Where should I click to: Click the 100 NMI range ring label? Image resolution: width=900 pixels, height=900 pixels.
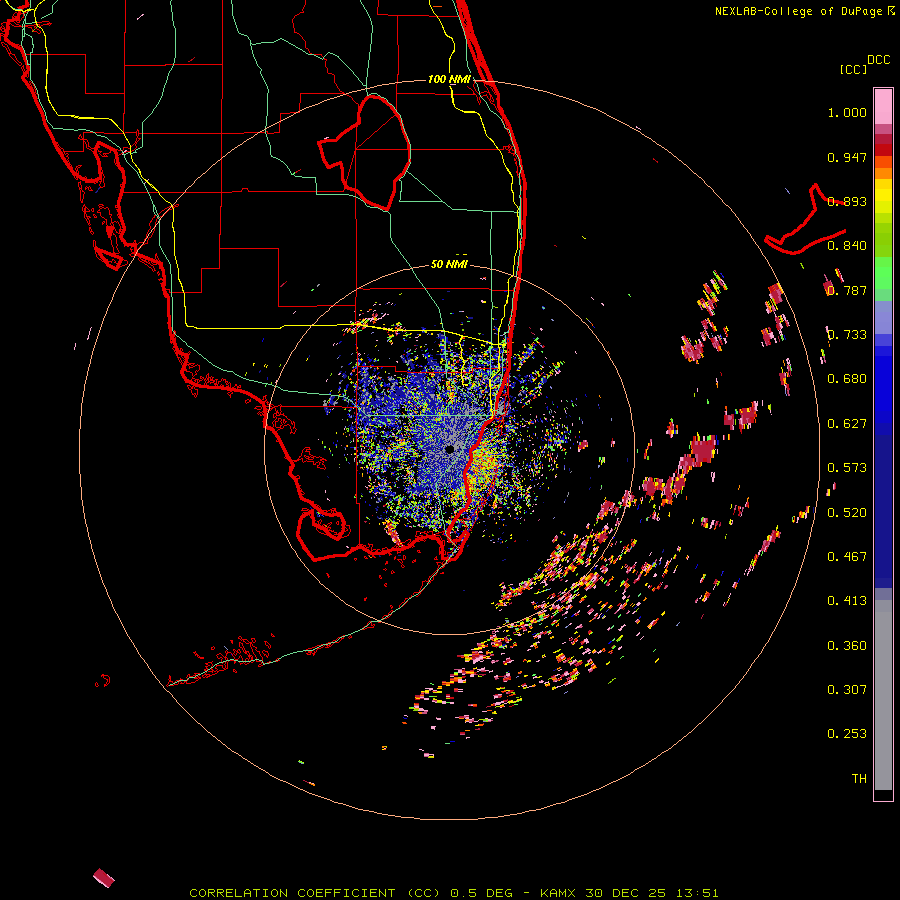[x=449, y=79]
